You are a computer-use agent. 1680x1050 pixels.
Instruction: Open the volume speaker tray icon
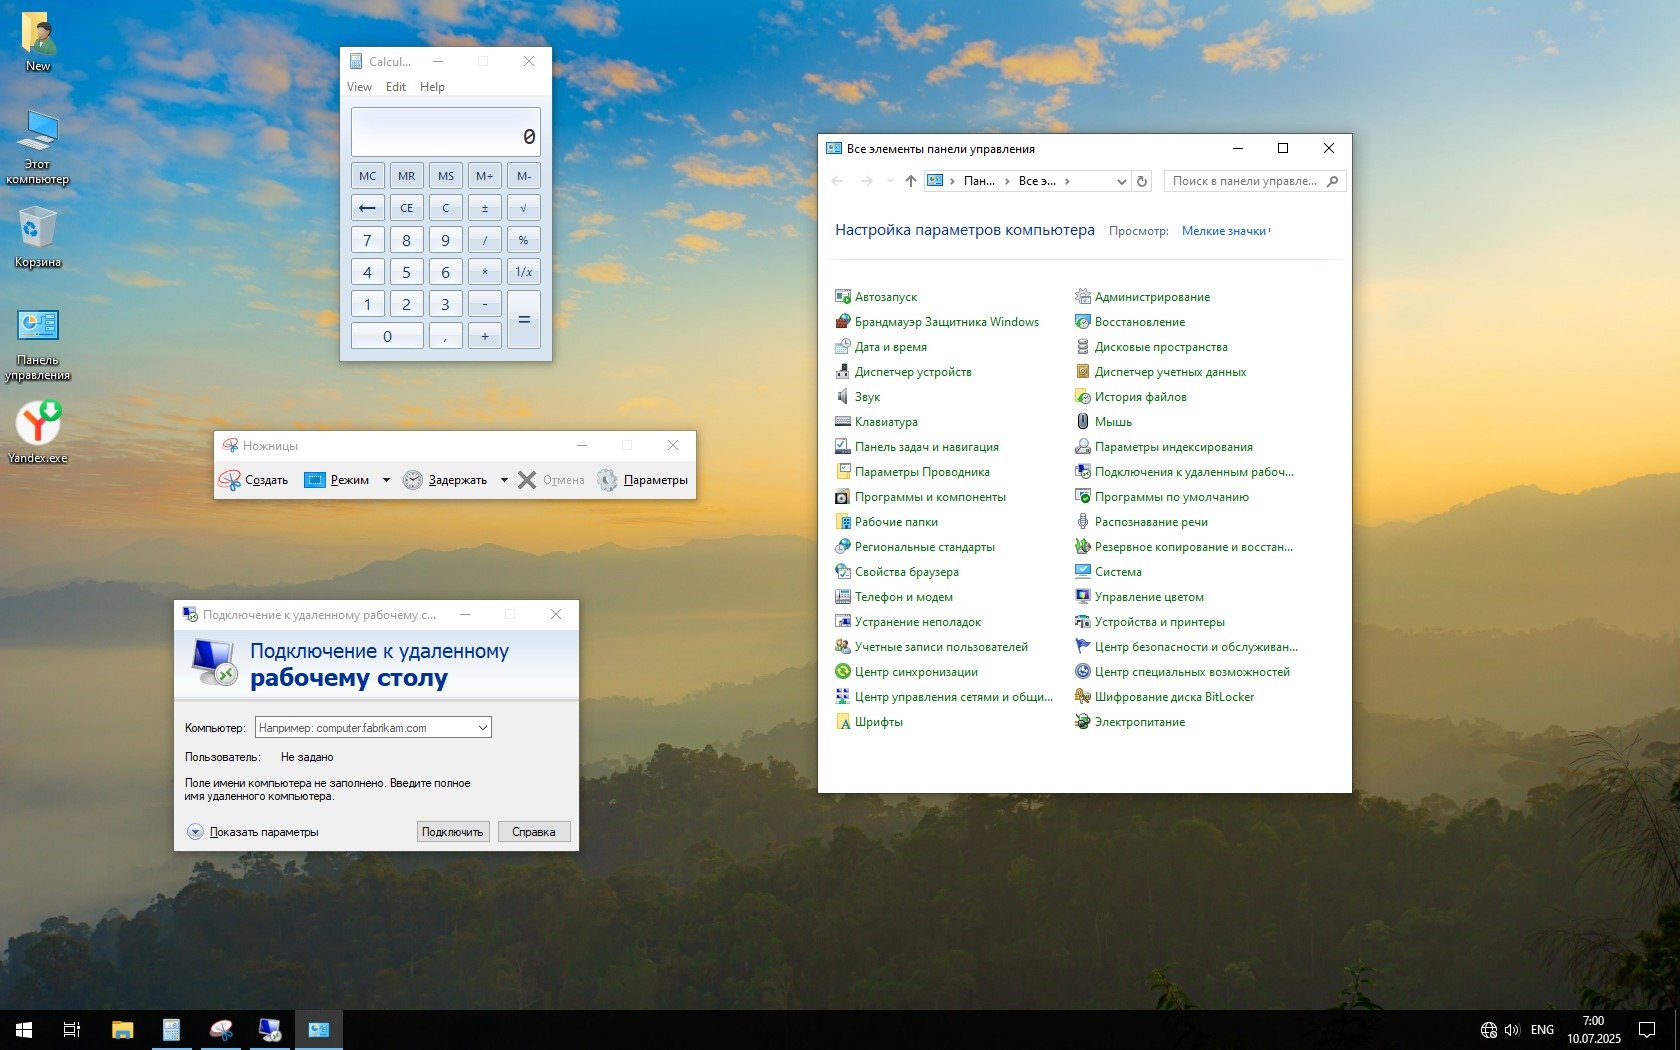[x=1511, y=1029]
